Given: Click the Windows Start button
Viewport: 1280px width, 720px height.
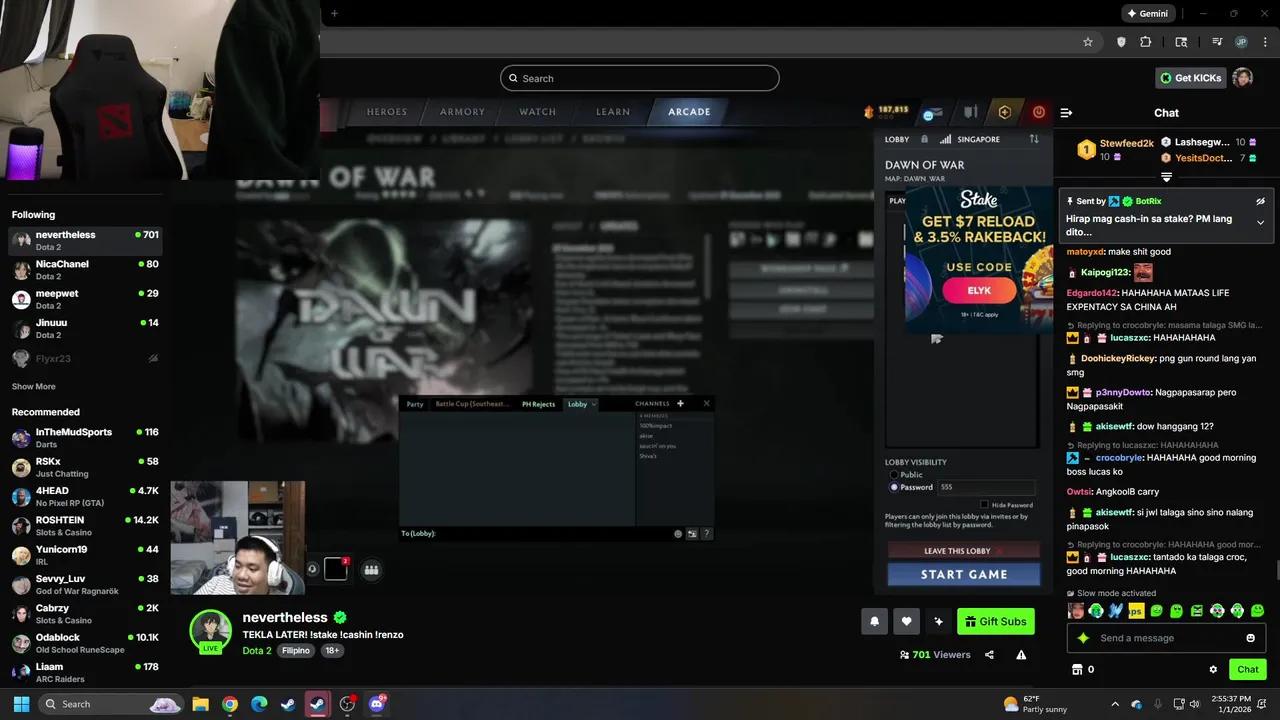Looking at the screenshot, I should 21,704.
